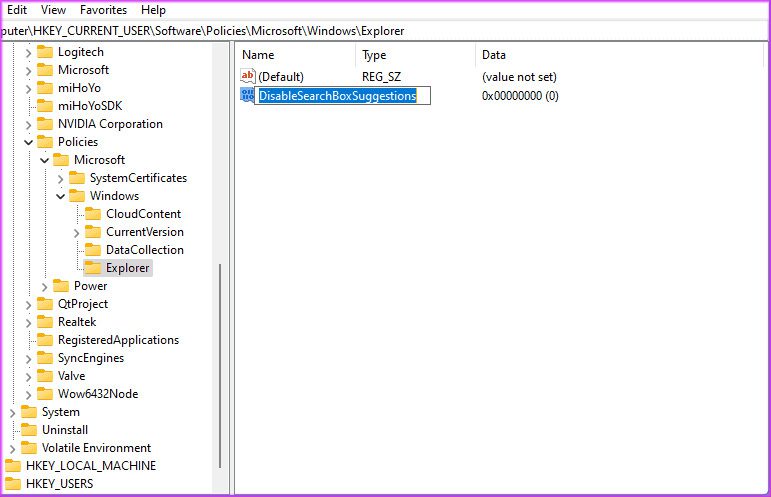This screenshot has width=771, height=497.
Task: Click the 0x00000000 (0) data cell
Action: pyautogui.click(x=520, y=96)
